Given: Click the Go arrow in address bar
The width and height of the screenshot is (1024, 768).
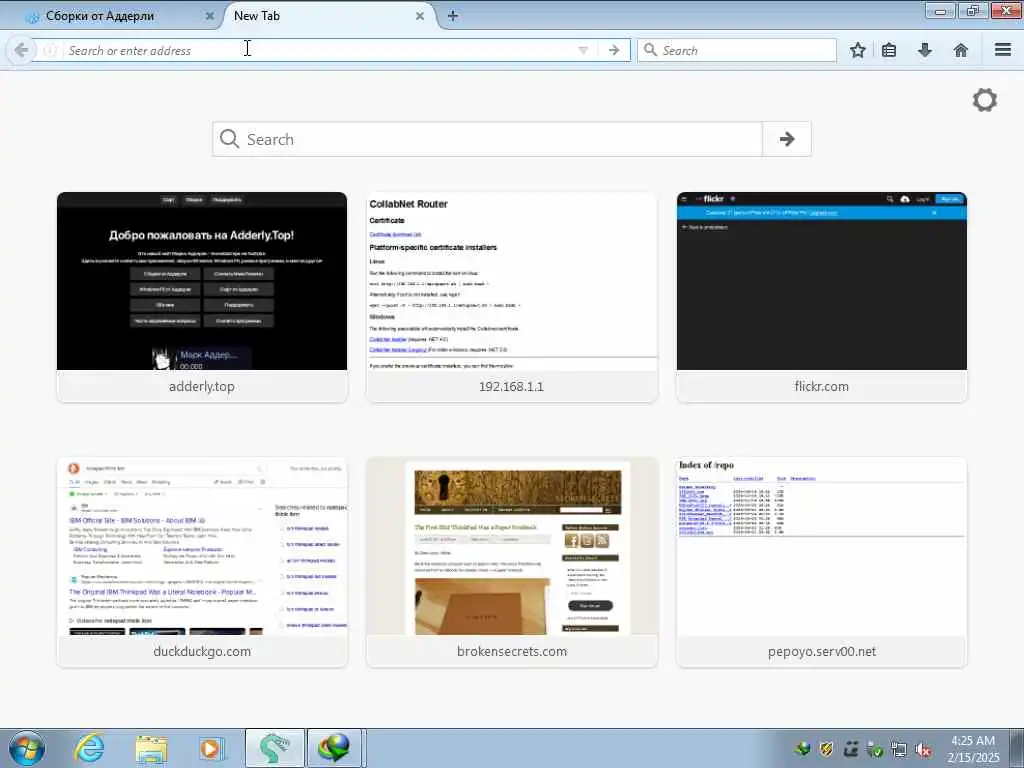Looking at the screenshot, I should point(614,50).
